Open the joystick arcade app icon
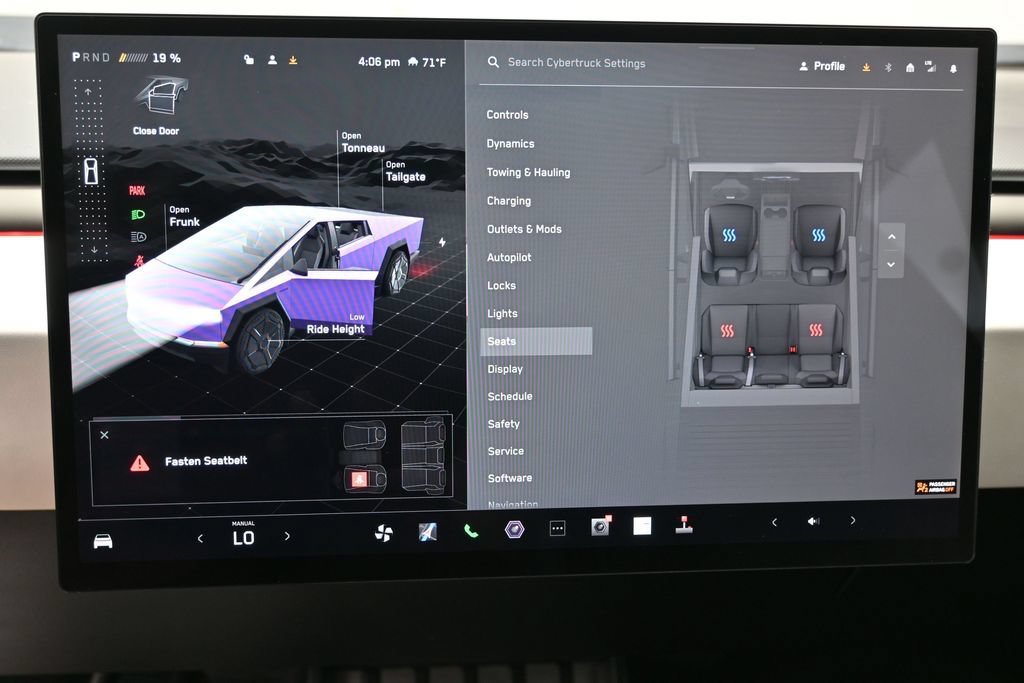The height and width of the screenshot is (683, 1024). (x=684, y=524)
